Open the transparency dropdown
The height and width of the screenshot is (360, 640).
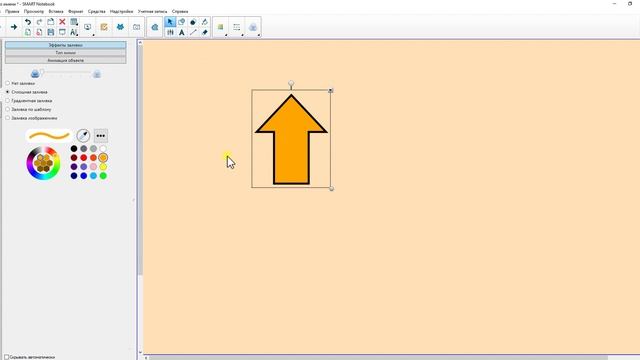click(x=253, y=27)
